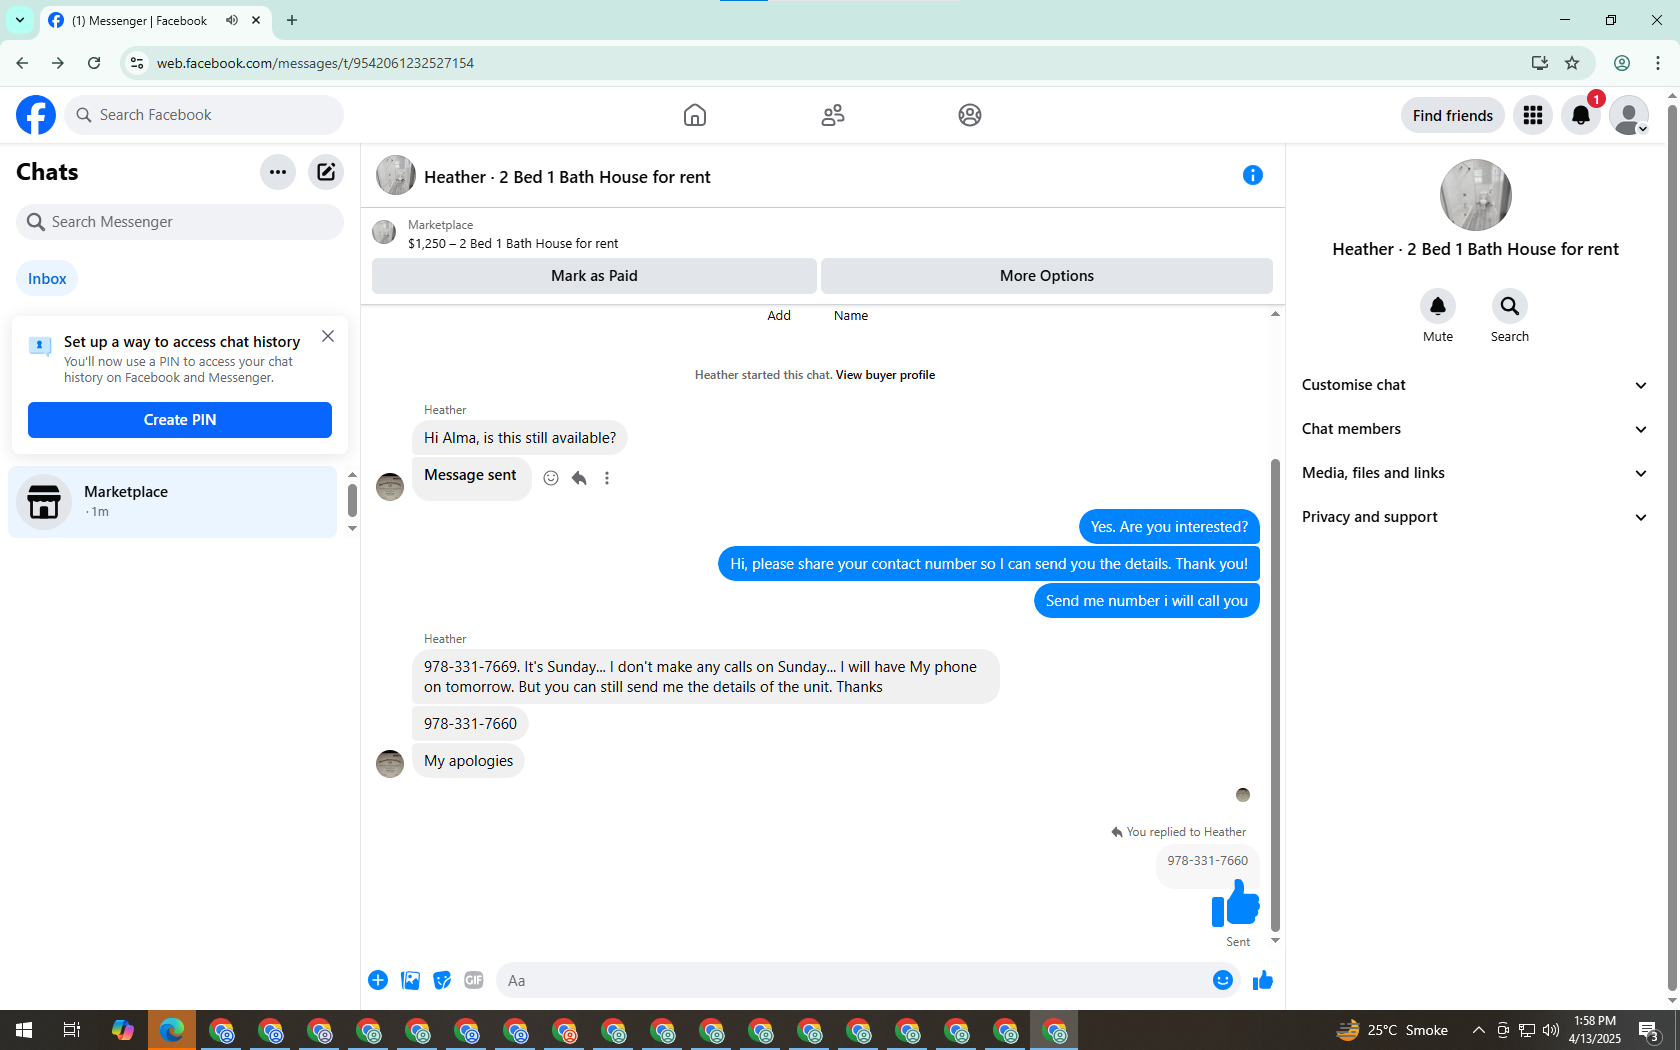Click the message scrollbar down arrow
The image size is (1680, 1050).
[1275, 941]
